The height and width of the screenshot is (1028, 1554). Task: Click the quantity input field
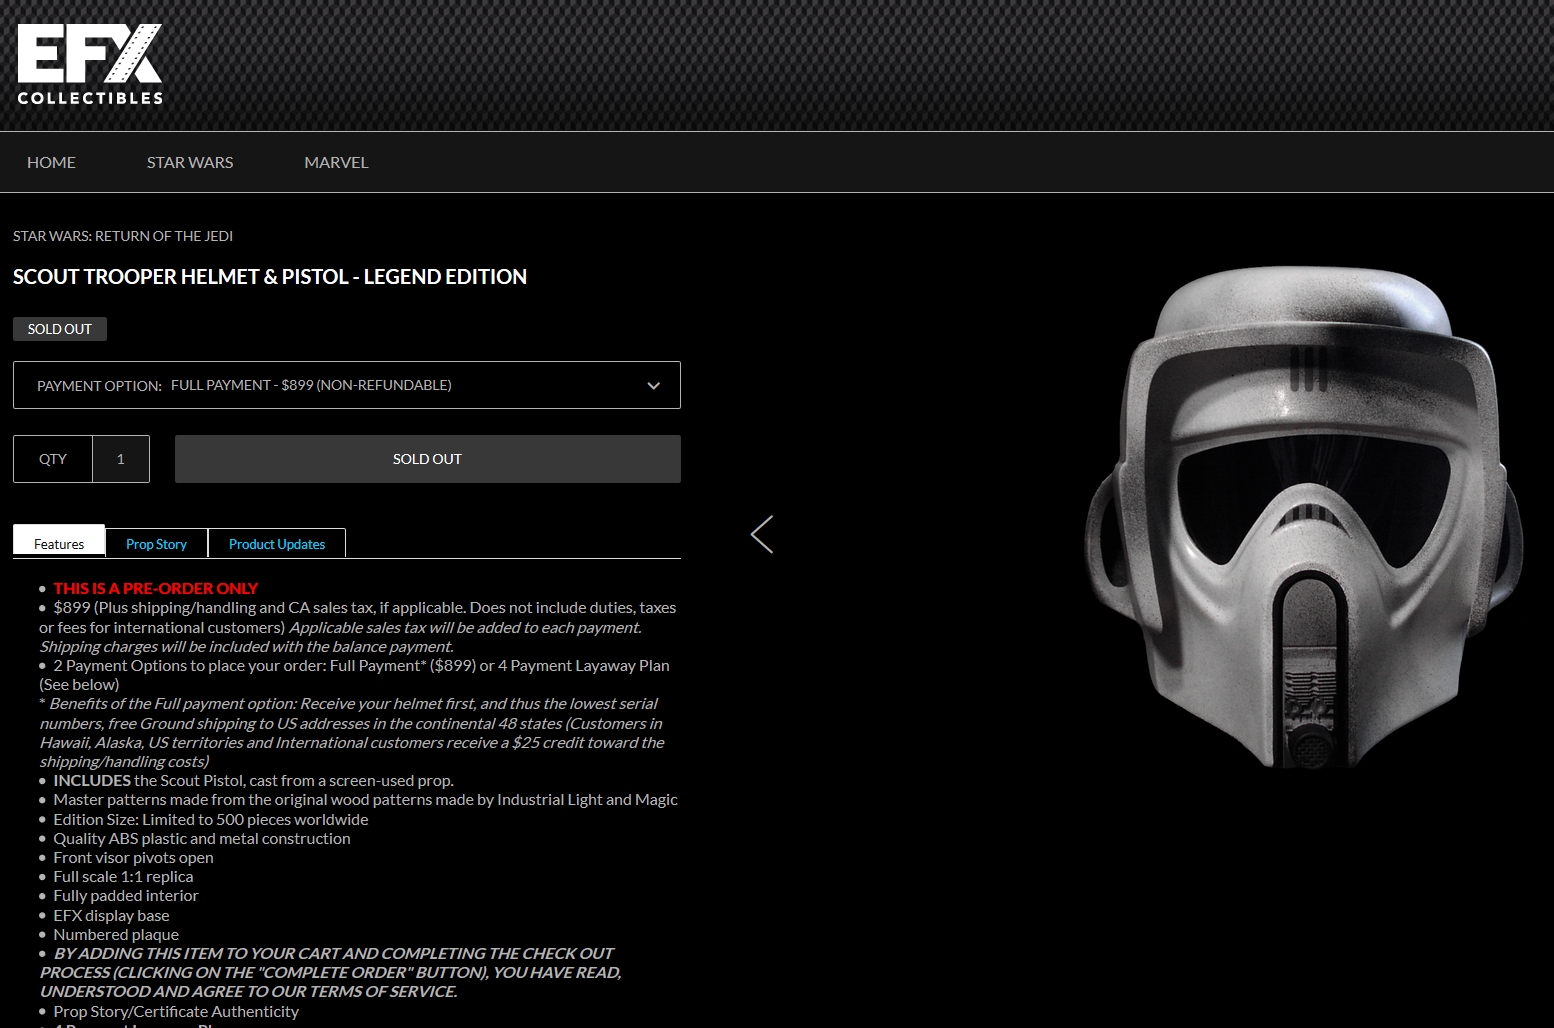tap(121, 459)
